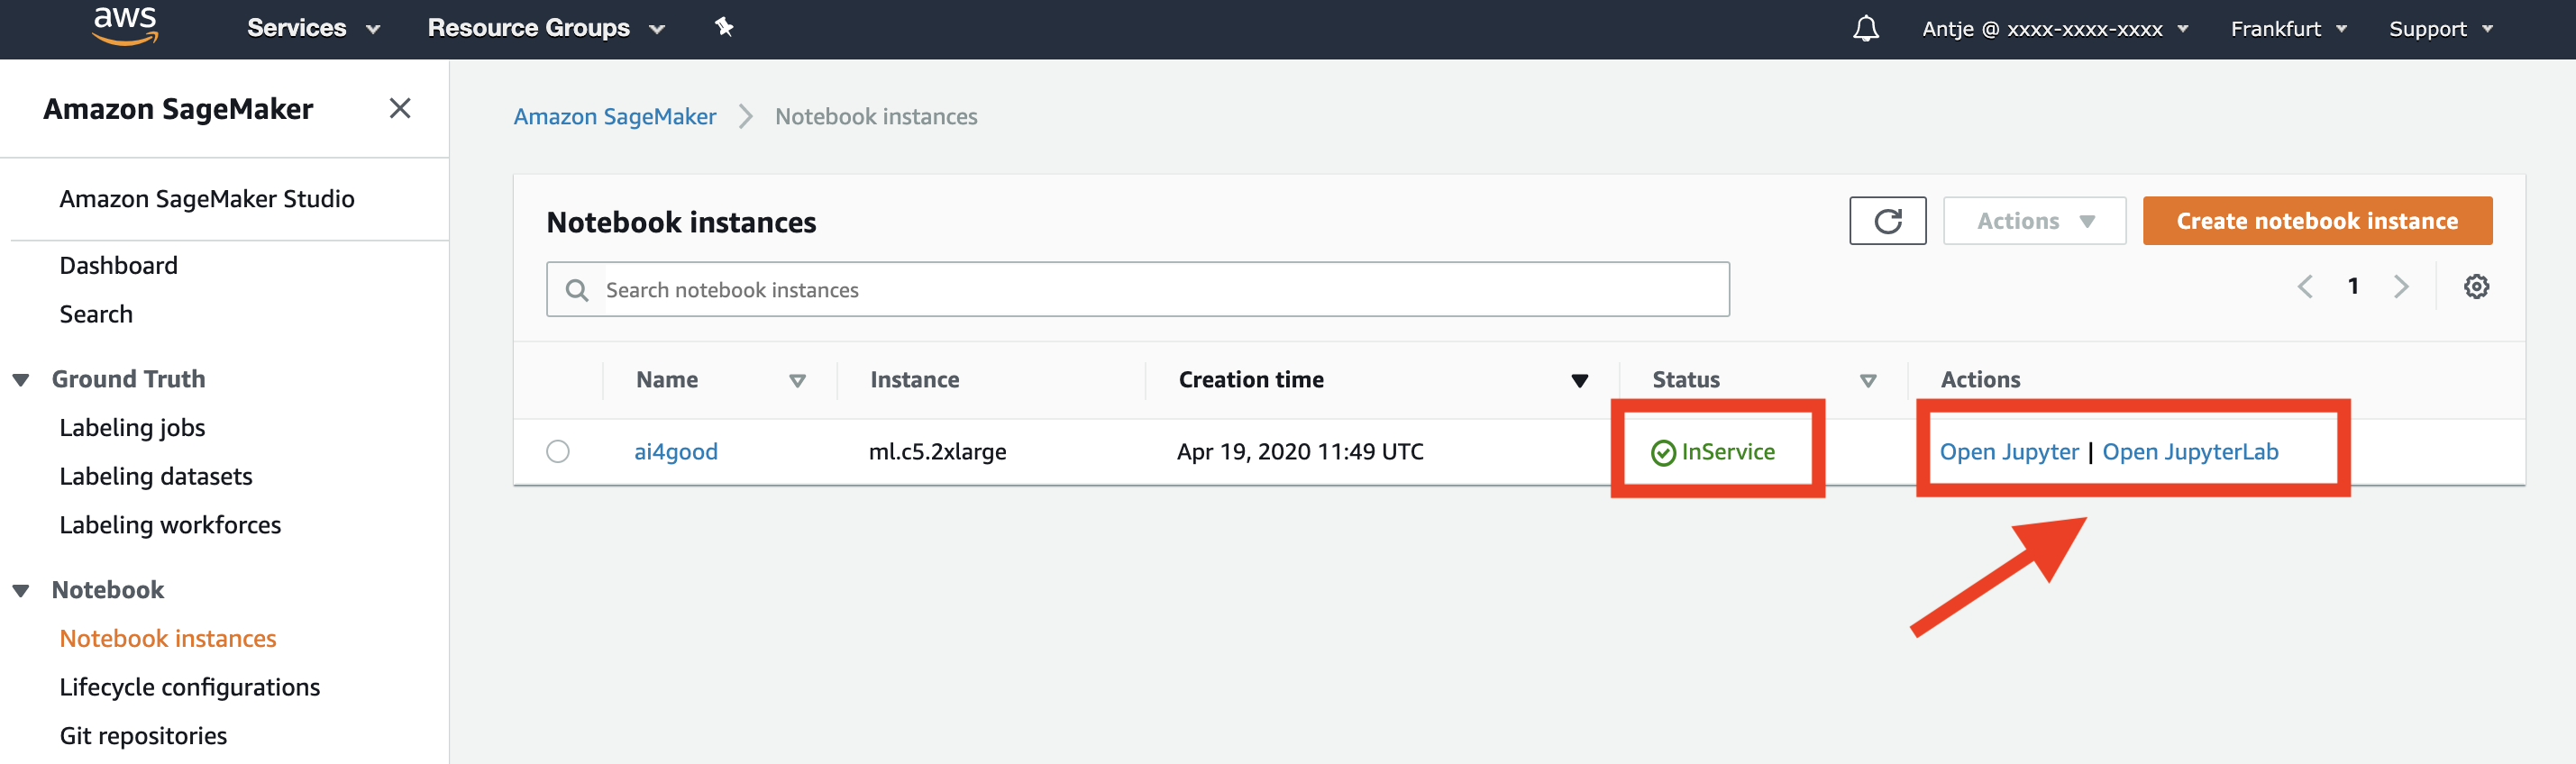The image size is (2576, 764).
Task: Go to Dashboard in sidebar
Action: pos(118,265)
